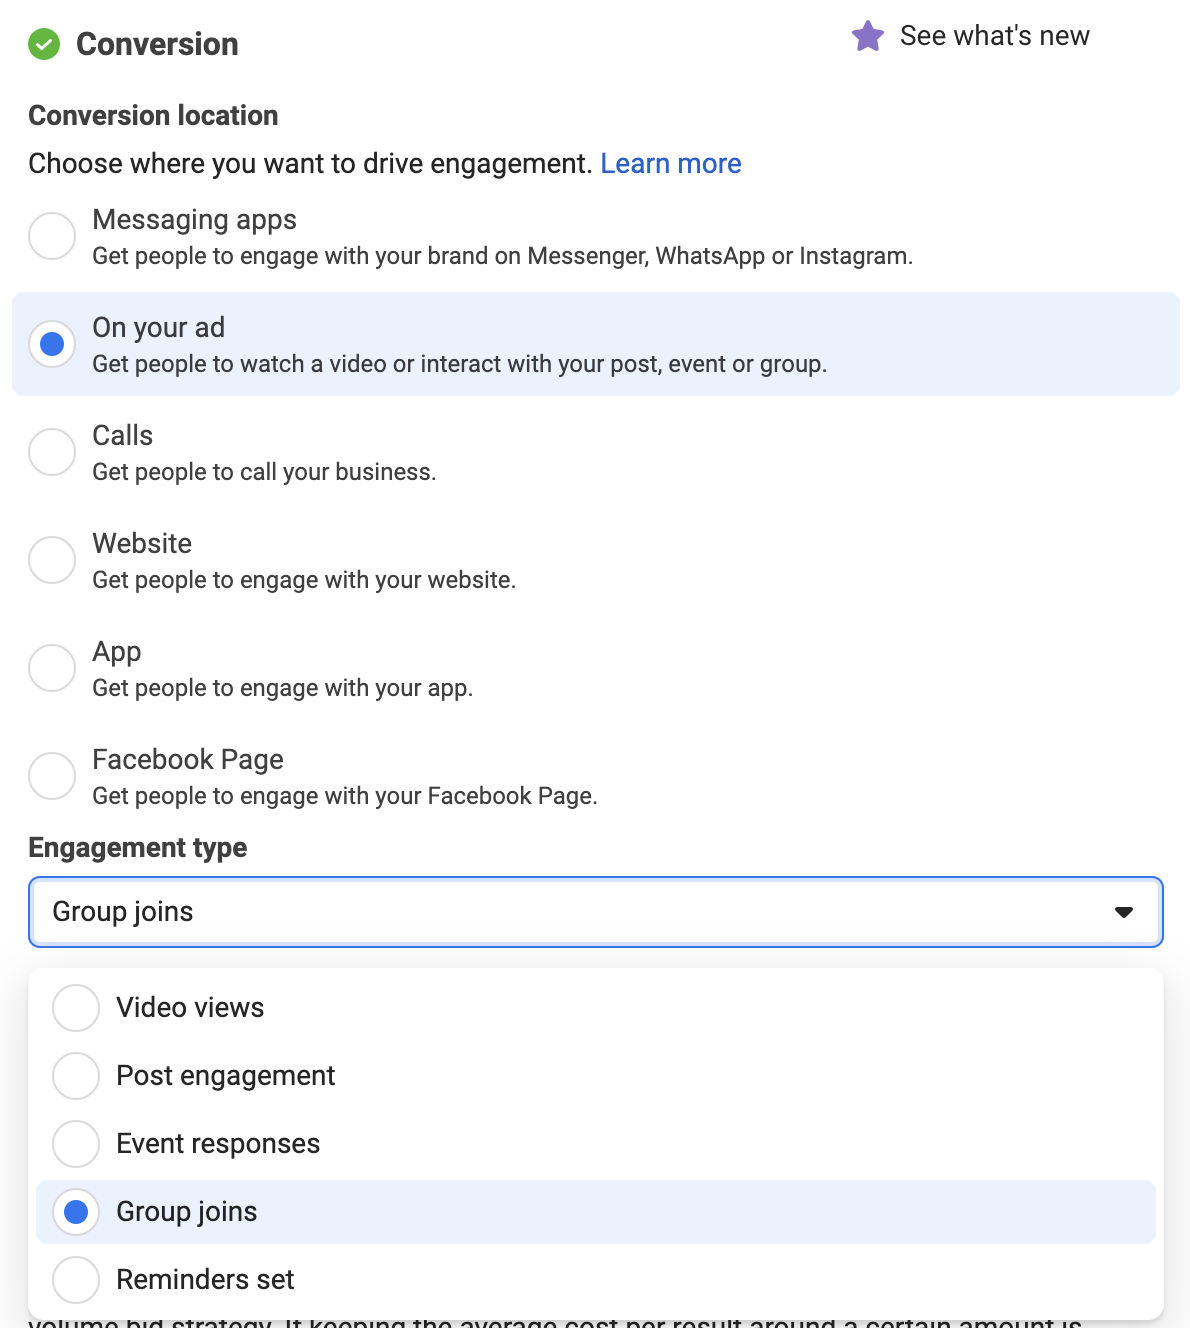Select Group joins in dropdown list
This screenshot has height=1328, width=1190.
[596, 1212]
